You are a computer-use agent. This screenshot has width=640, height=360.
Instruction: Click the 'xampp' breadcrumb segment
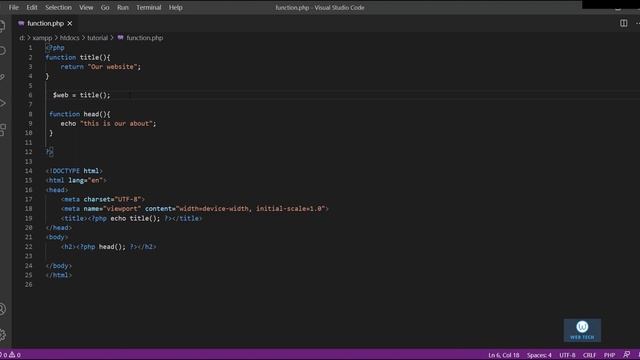(x=42, y=38)
